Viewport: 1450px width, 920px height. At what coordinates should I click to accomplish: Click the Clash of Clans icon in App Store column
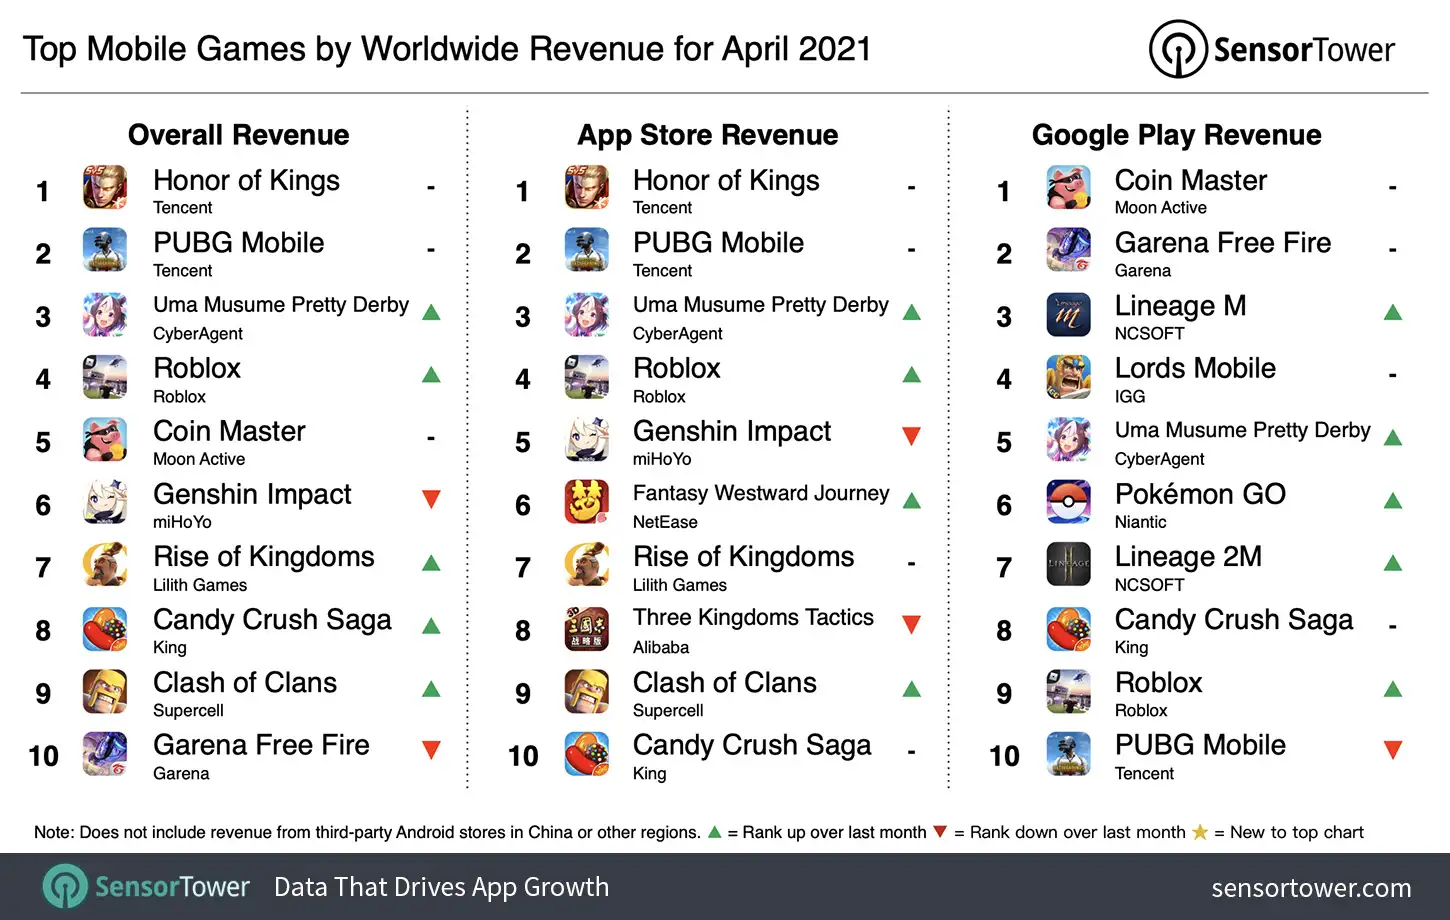pos(587,692)
